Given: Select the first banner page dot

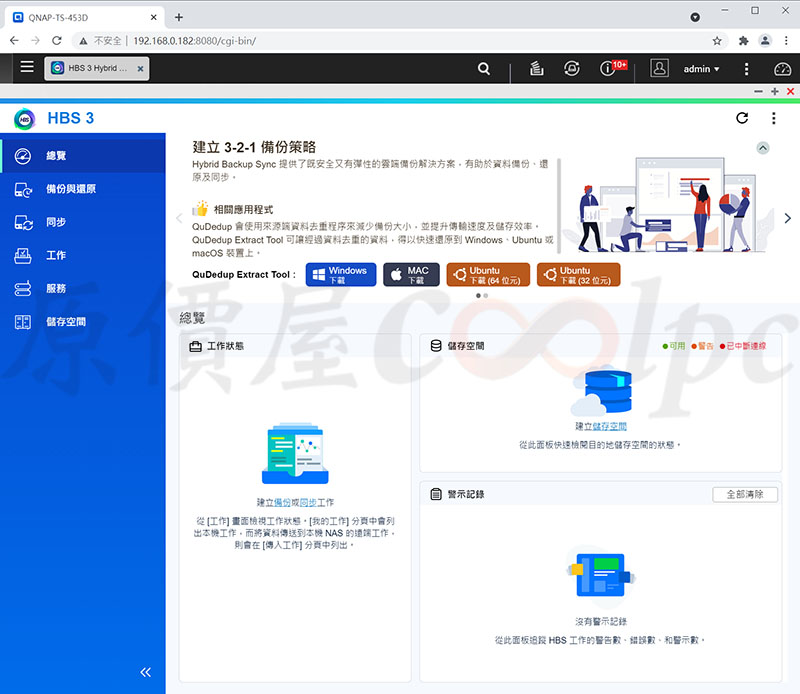Looking at the screenshot, I should click(x=478, y=295).
